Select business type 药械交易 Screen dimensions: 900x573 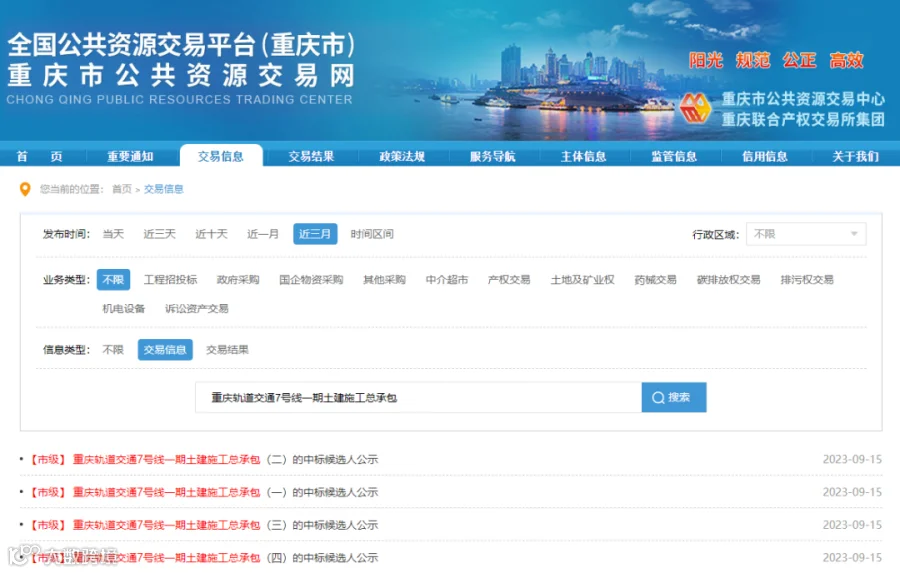point(655,280)
